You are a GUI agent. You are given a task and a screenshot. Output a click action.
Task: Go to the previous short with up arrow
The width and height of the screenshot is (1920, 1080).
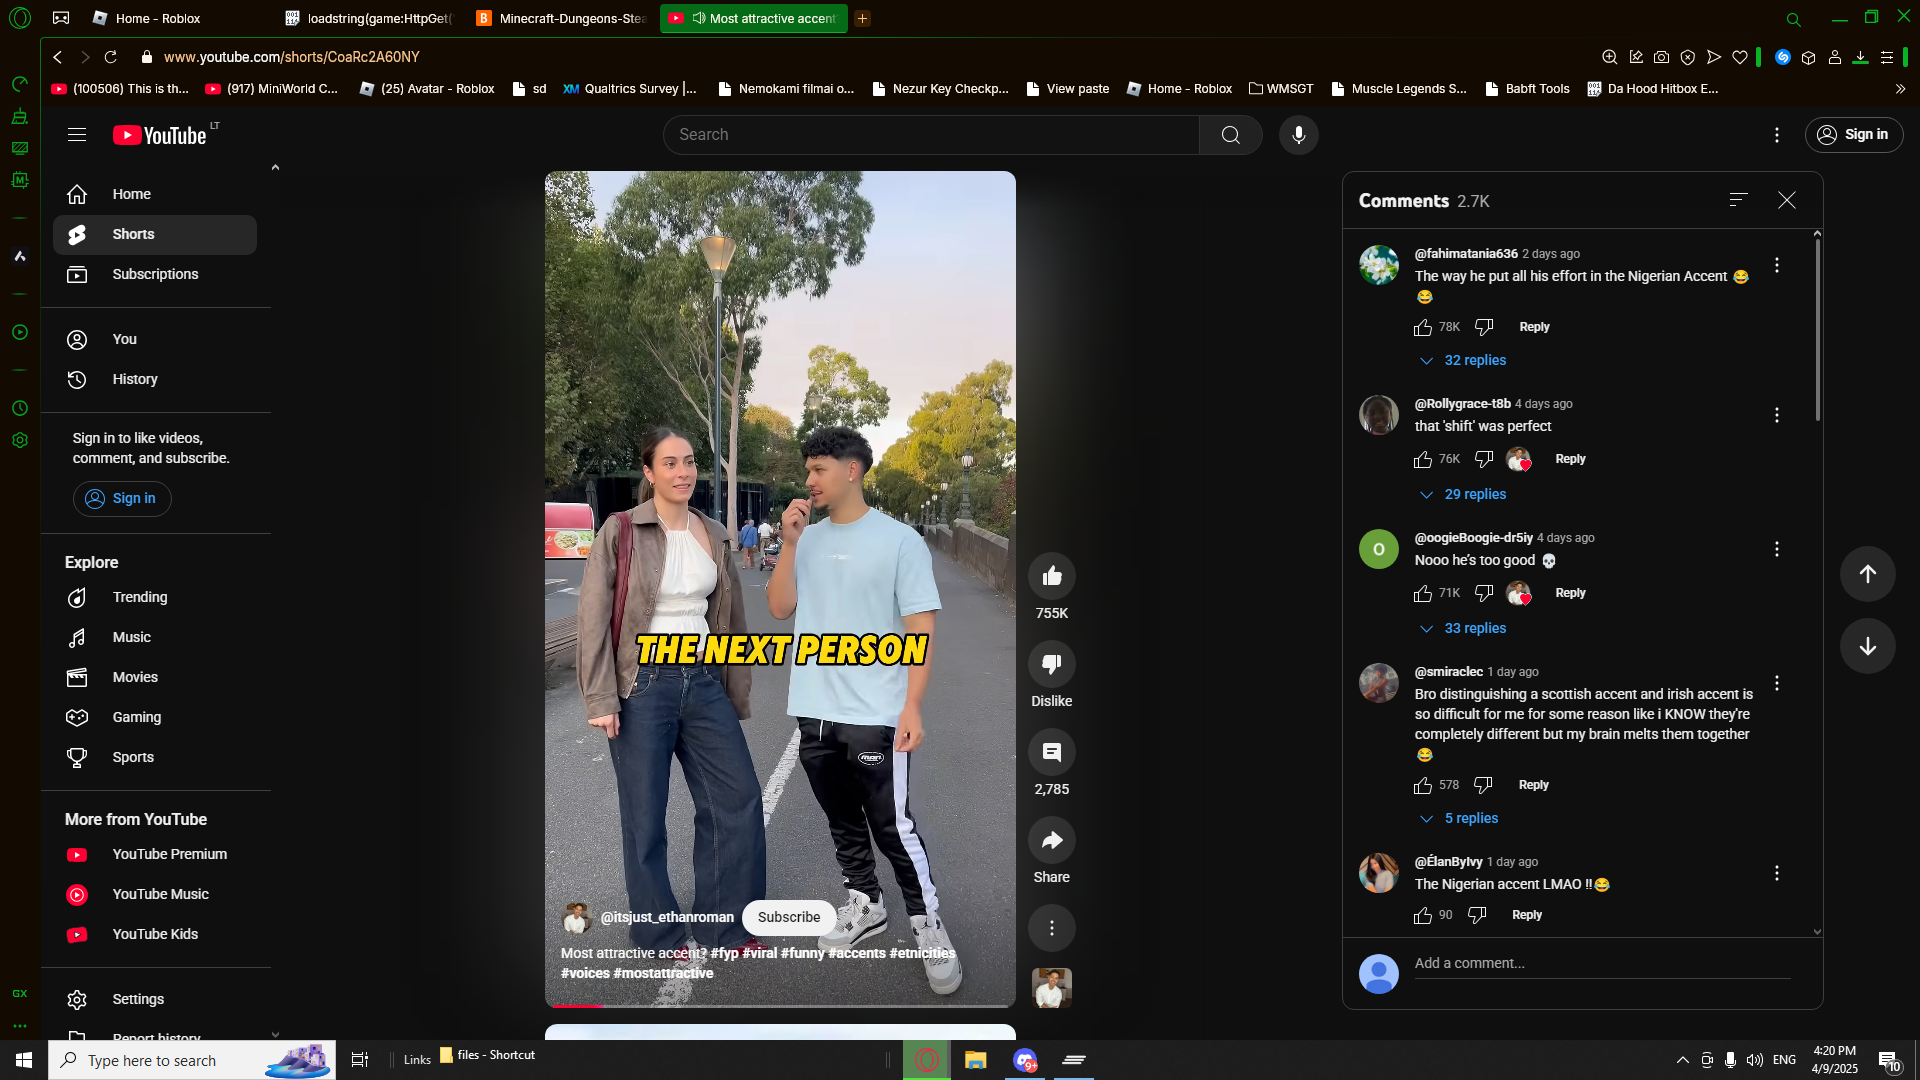point(1867,574)
